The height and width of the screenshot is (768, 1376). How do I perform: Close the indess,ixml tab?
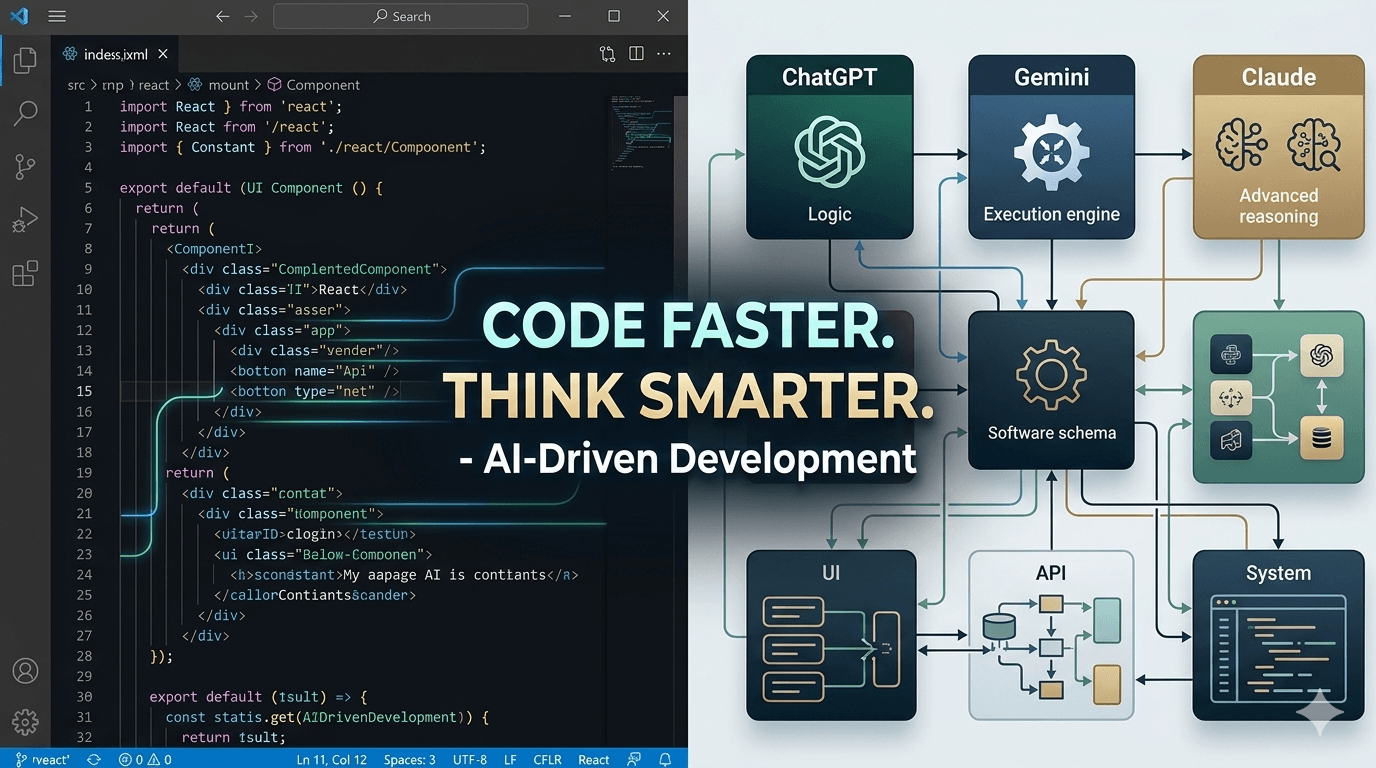[x=163, y=54]
